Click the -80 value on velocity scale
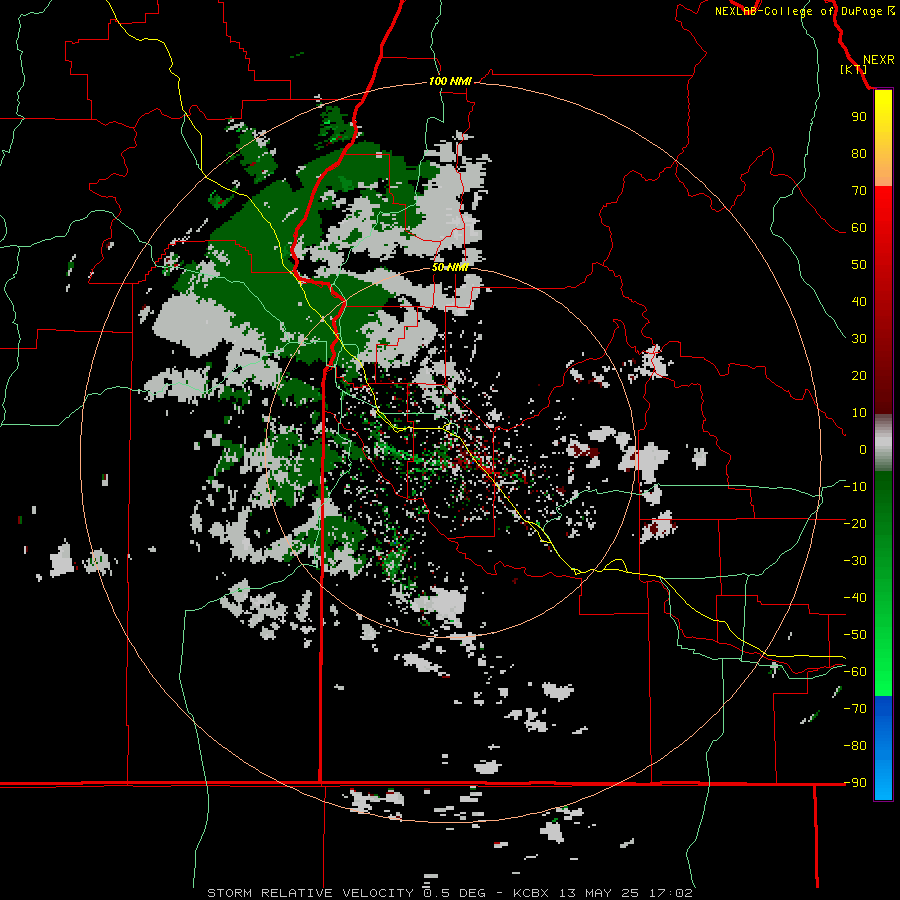Viewport: 900px width, 900px height. [x=855, y=746]
